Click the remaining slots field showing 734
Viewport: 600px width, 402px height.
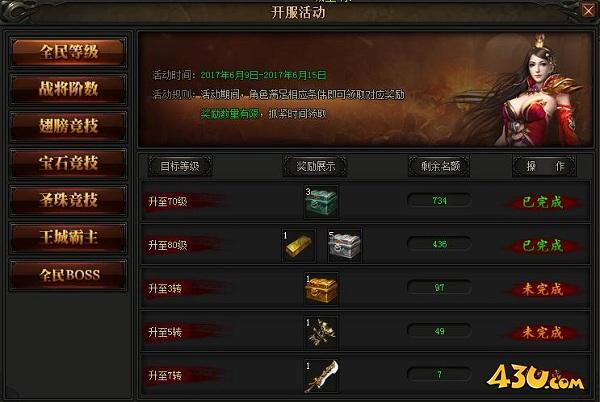click(439, 201)
